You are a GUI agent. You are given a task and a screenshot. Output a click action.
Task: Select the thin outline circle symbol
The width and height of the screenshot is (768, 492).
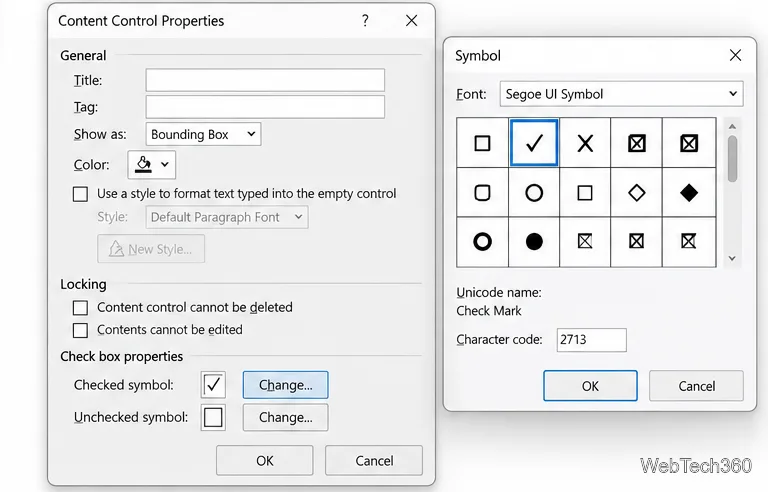(534, 193)
